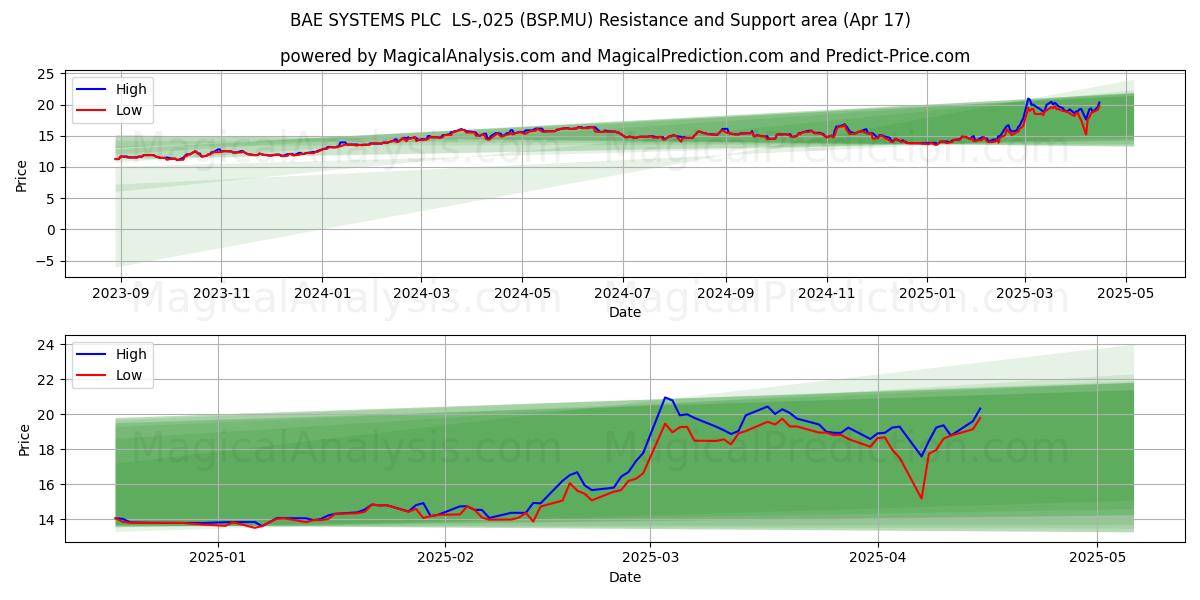The image size is (1200, 600).
Task: Click the top chart '2025-05' tick label
Action: coord(1125,294)
